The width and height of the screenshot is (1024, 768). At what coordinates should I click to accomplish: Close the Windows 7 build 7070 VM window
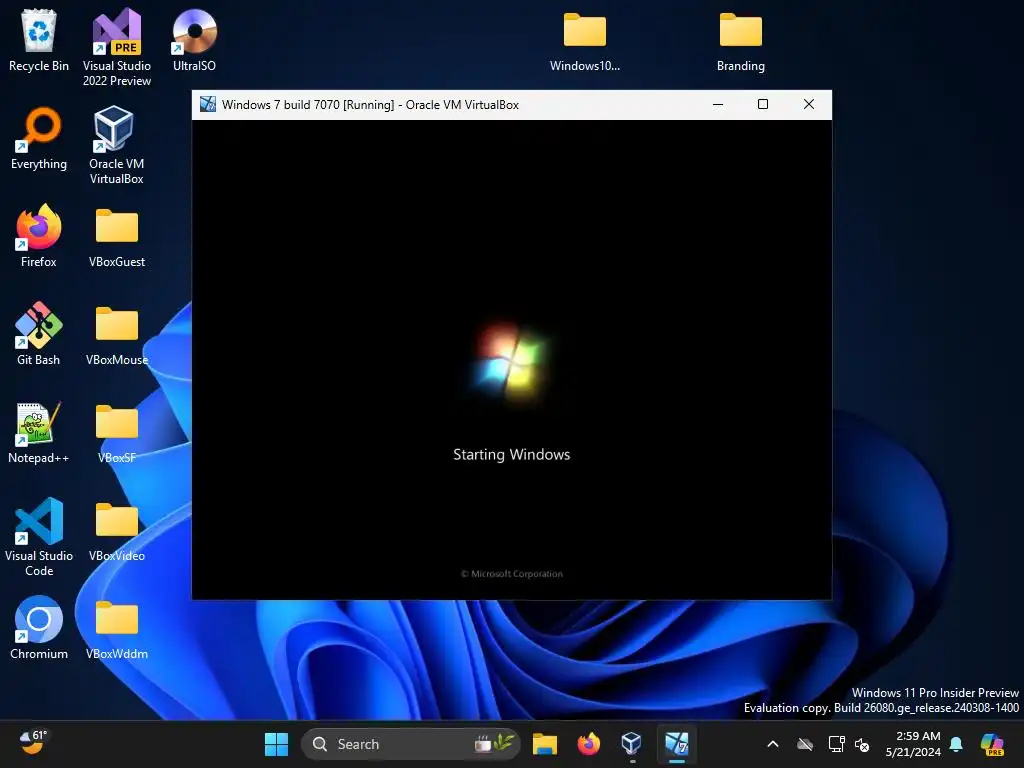pos(808,104)
